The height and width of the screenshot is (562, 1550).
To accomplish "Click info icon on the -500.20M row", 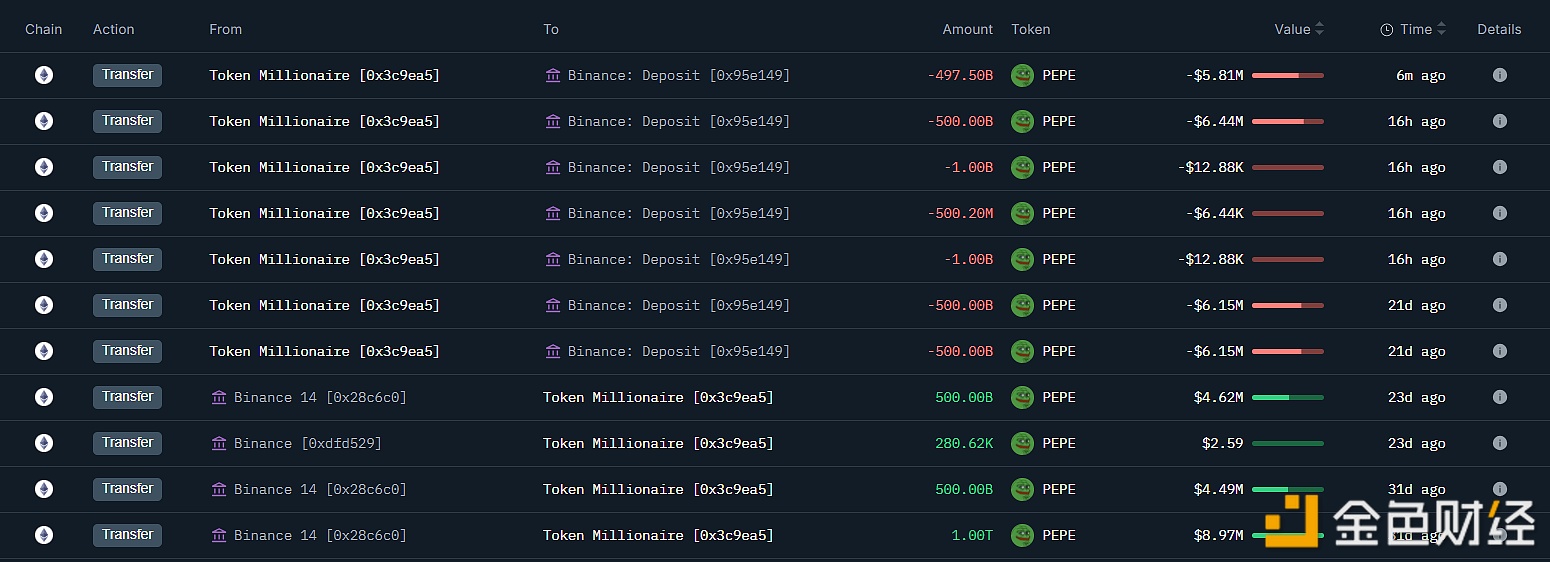I will 1499,213.
